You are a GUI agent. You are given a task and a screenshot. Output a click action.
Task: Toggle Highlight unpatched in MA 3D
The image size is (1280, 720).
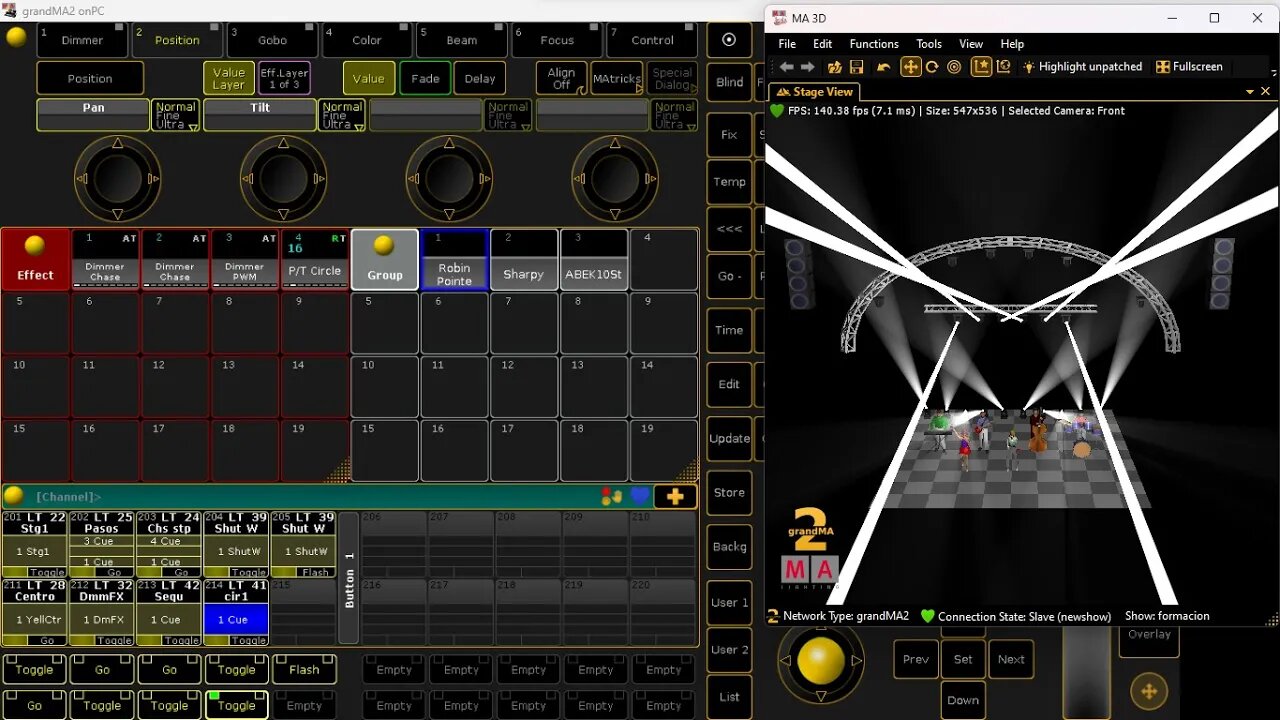[1081, 67]
